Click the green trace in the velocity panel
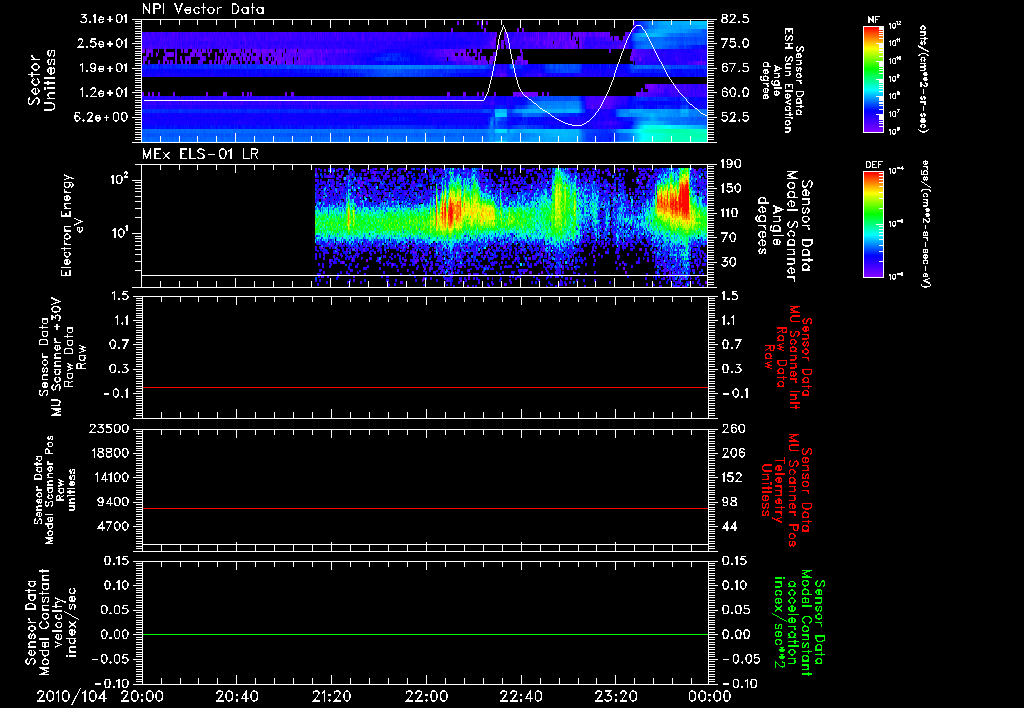The image size is (1024, 708). [x=425, y=634]
